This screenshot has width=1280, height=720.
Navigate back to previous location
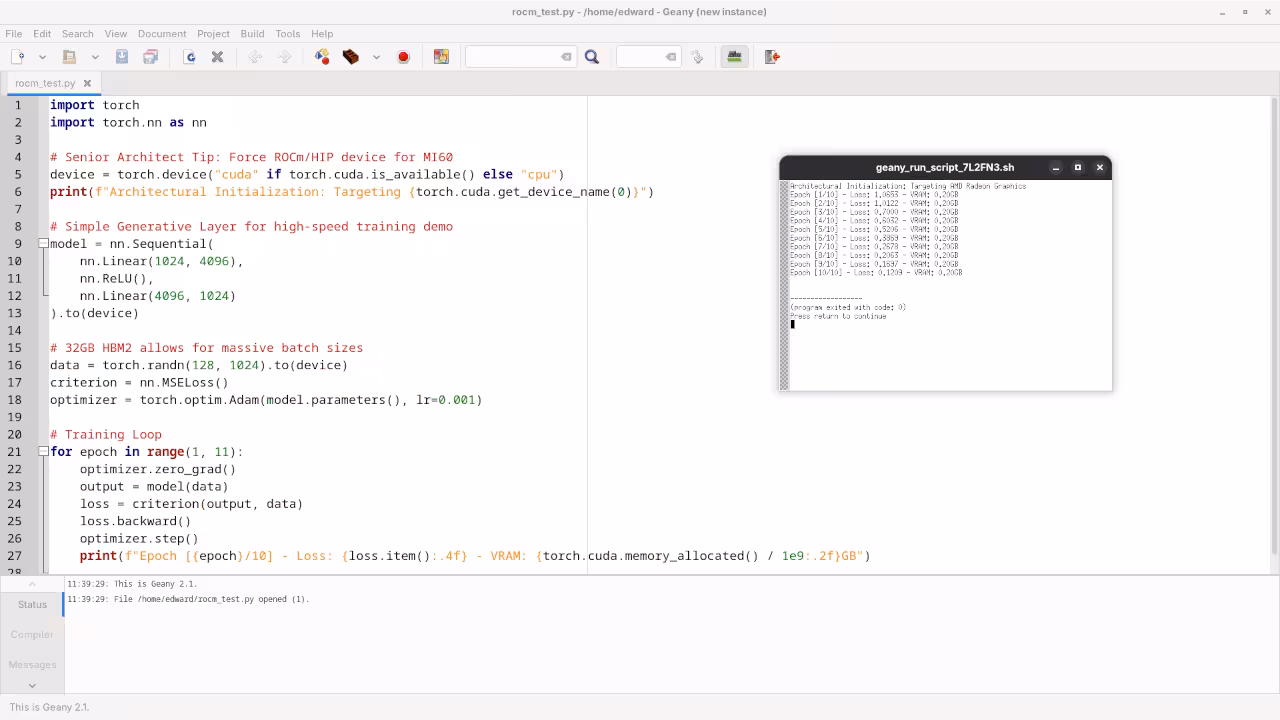pyautogui.click(x=254, y=57)
